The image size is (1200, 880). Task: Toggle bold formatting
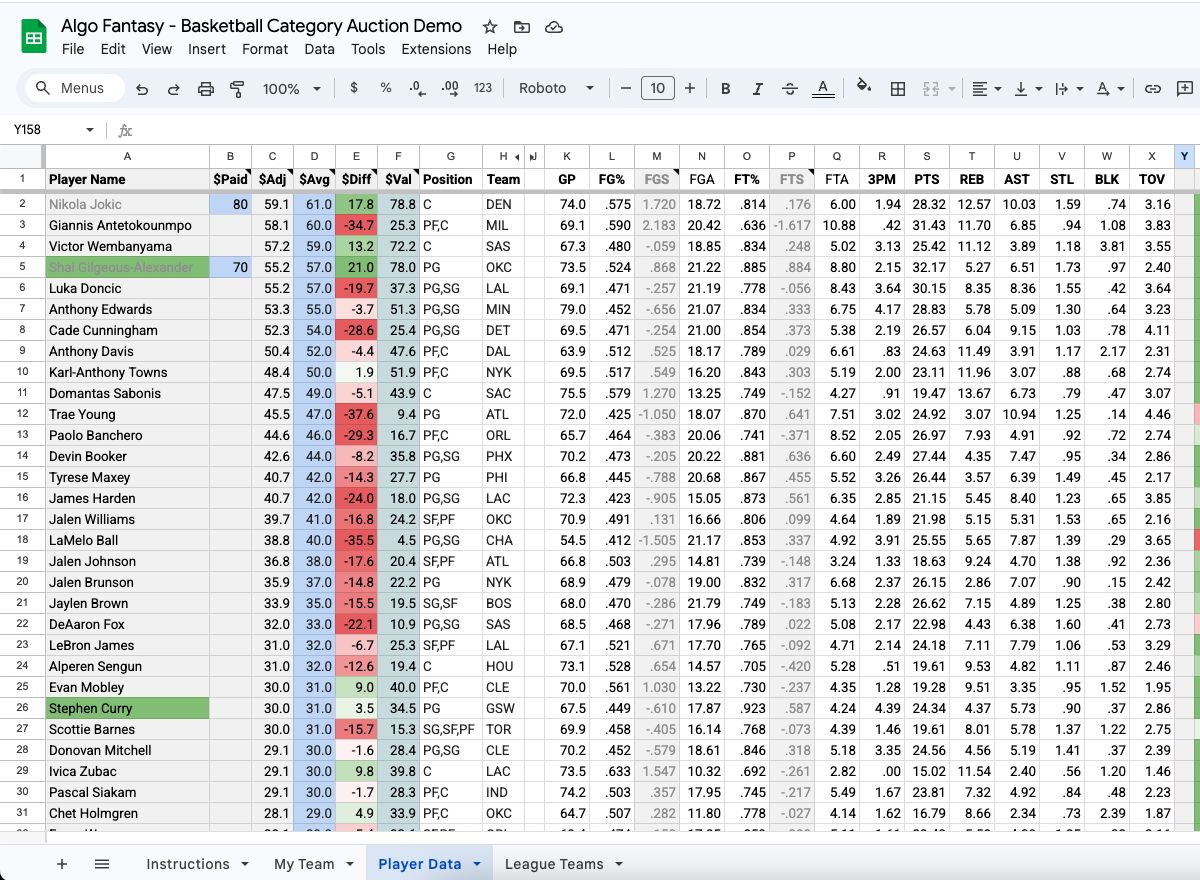[726, 89]
